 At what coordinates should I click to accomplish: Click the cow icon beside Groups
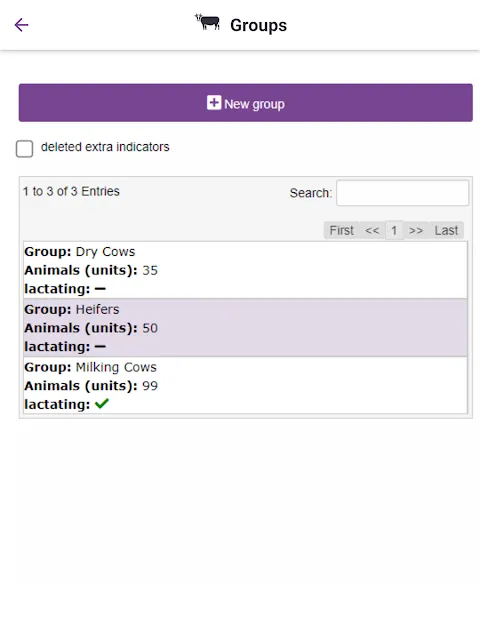click(x=207, y=22)
